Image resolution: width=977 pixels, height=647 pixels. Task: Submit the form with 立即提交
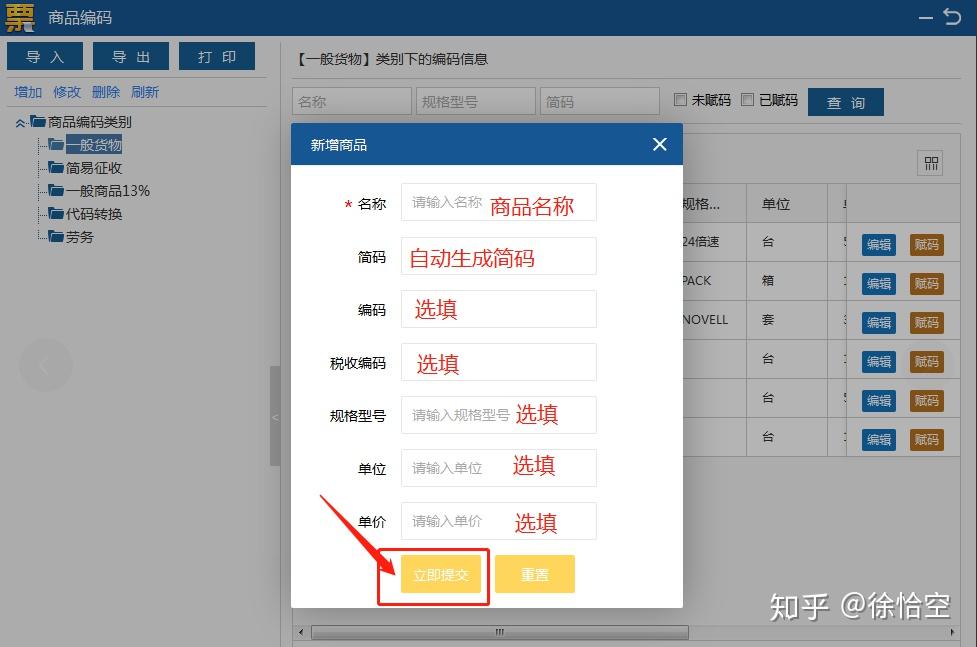pos(440,573)
